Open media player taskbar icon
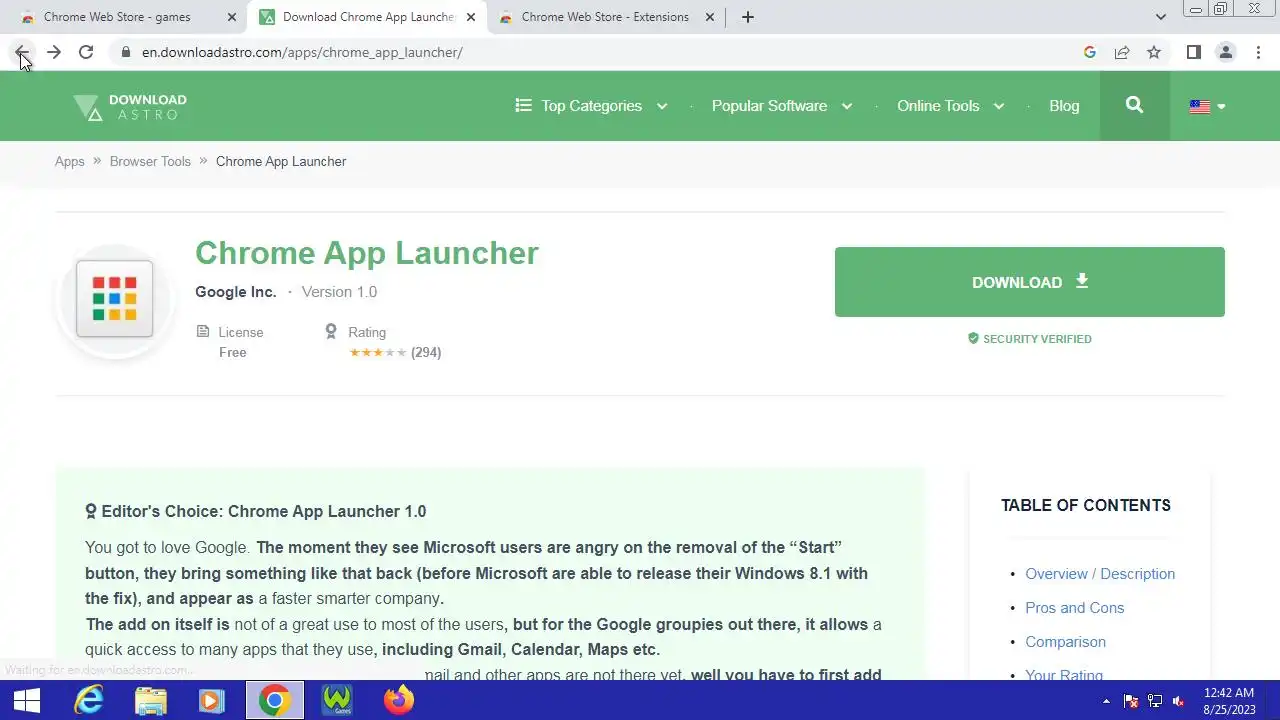 [x=211, y=700]
